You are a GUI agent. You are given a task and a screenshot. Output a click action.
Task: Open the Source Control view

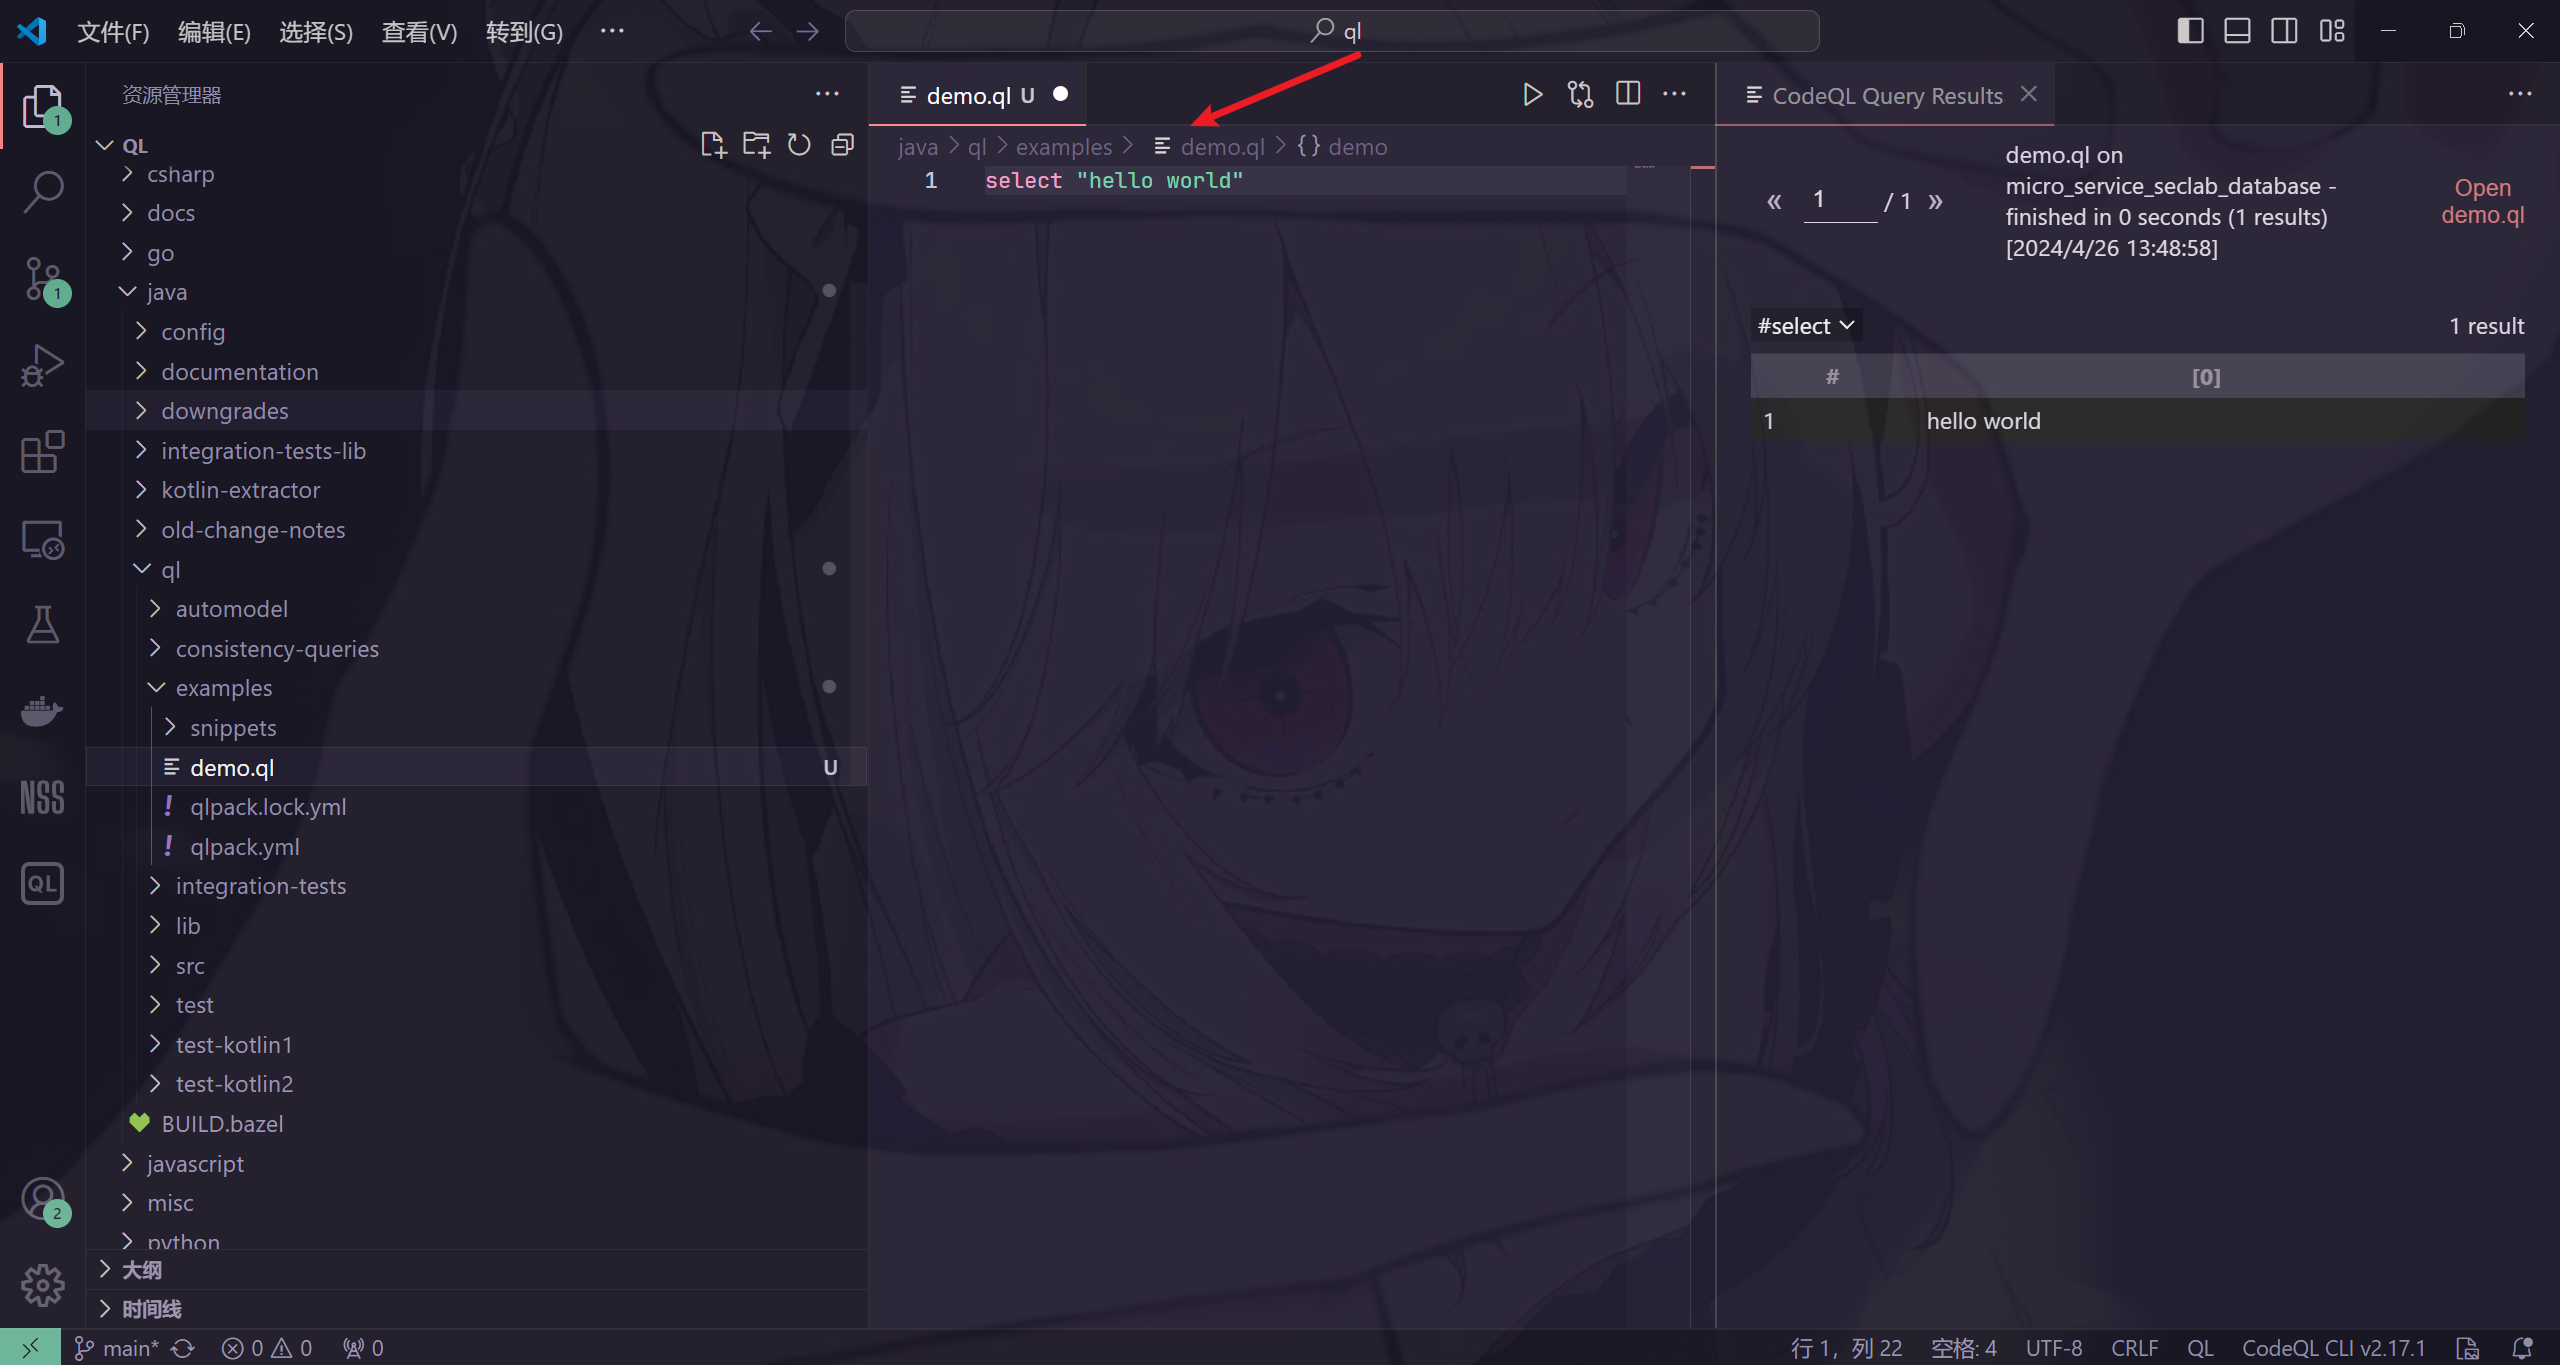[42, 279]
